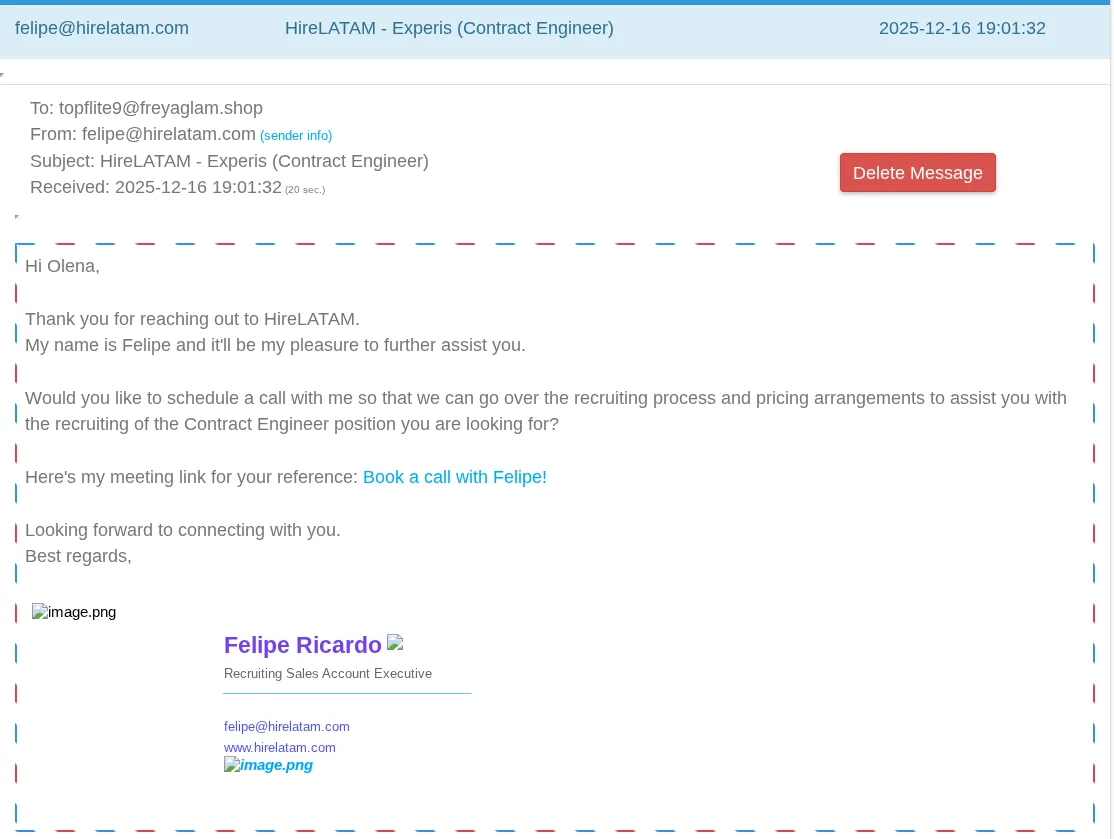The height and width of the screenshot is (839, 1114).
Task: Open the "(sender info)" link
Action: click(x=296, y=135)
